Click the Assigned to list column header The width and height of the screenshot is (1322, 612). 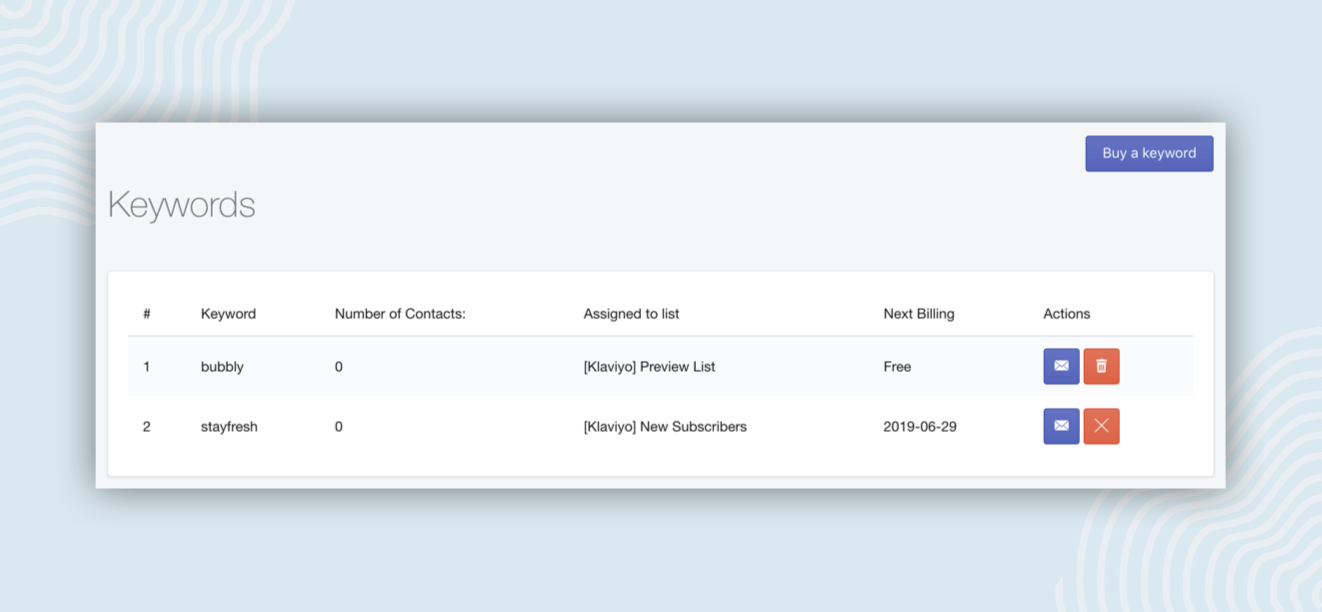click(x=631, y=314)
